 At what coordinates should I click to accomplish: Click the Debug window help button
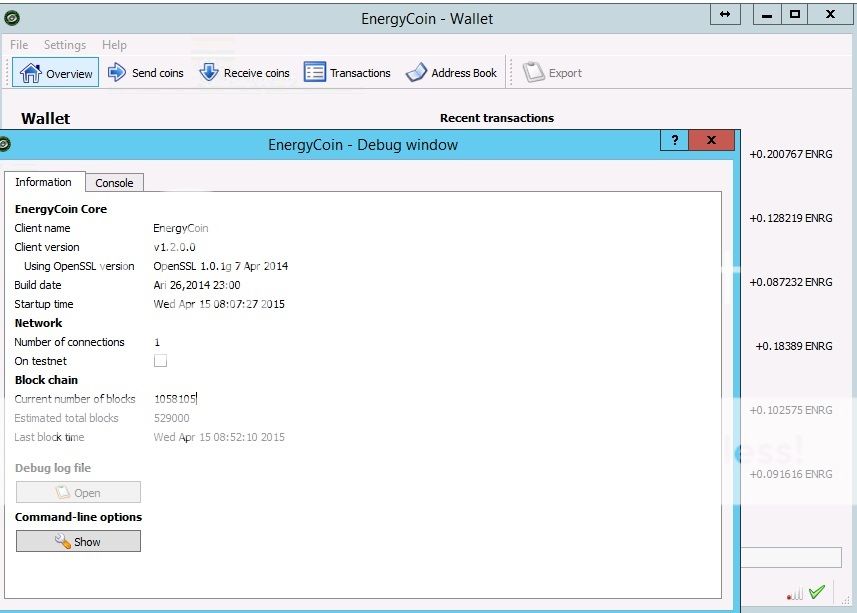click(x=674, y=140)
